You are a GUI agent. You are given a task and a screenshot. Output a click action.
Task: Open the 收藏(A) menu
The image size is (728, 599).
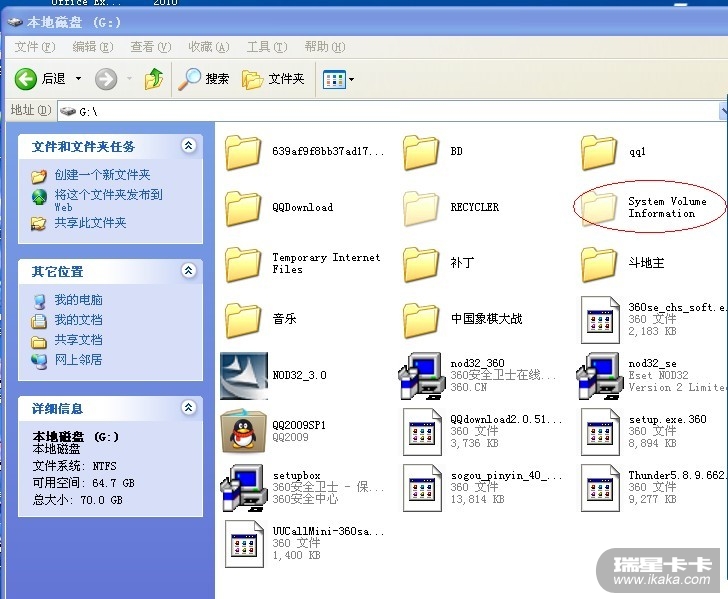[x=208, y=47]
